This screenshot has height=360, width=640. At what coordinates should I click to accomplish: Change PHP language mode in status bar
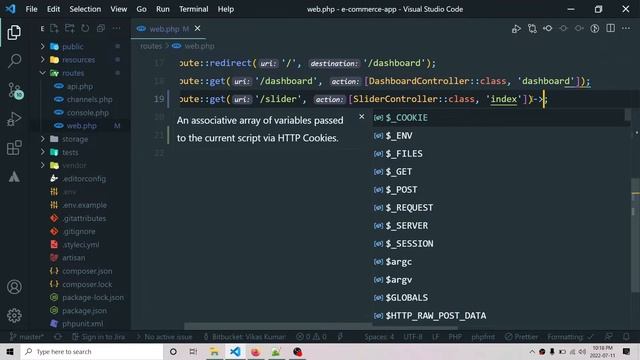pos(455,337)
